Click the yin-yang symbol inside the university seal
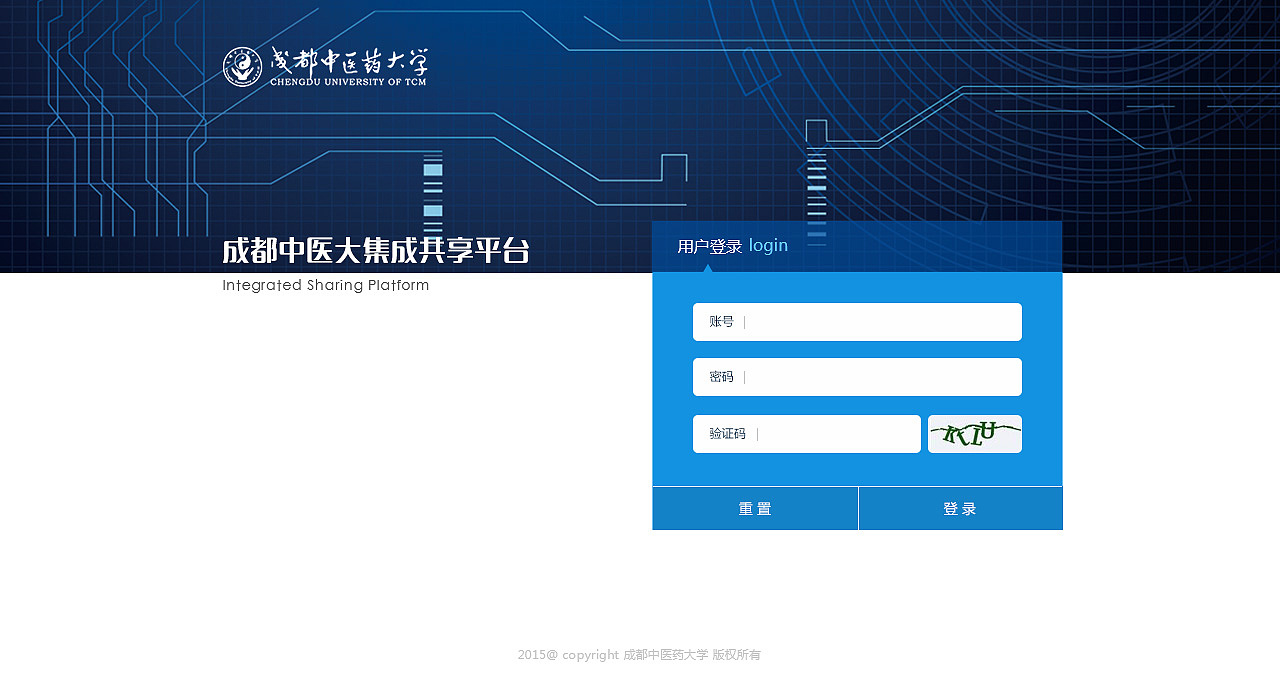Image resolution: width=1280 pixels, height=700 pixels. (x=241, y=63)
